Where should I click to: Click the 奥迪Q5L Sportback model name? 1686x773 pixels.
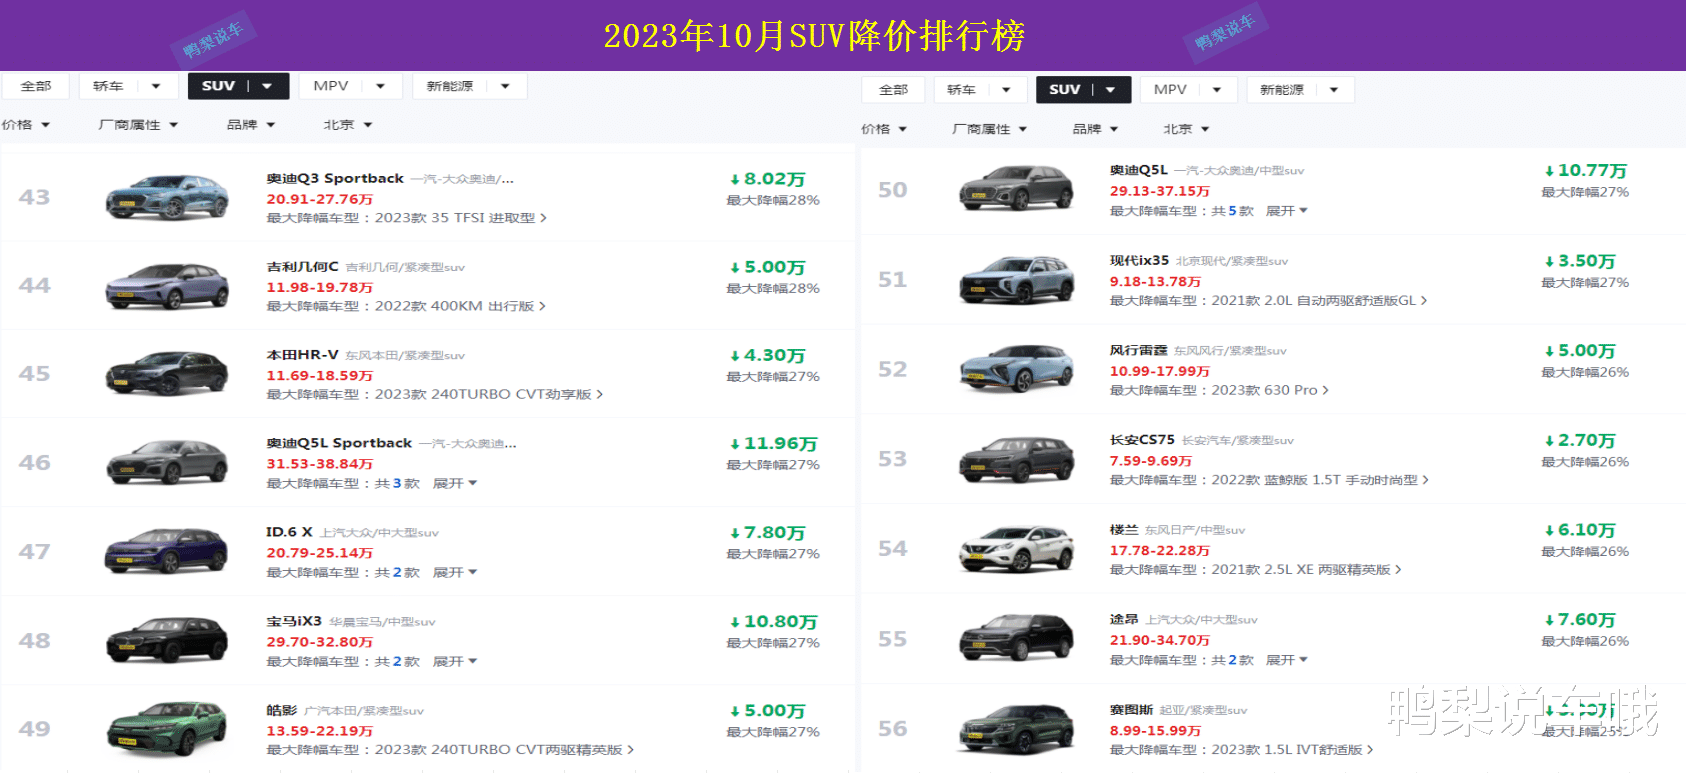click(339, 443)
